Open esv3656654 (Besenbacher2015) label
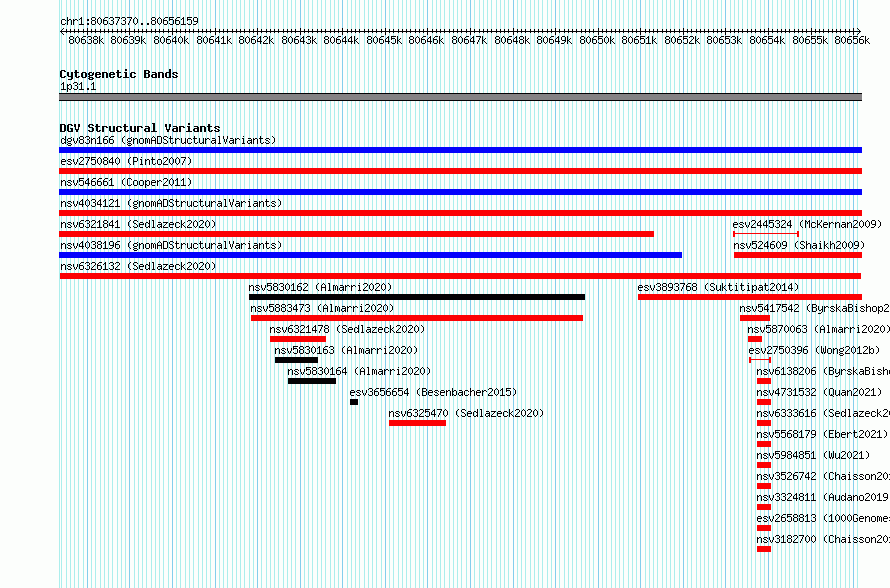The height and width of the screenshot is (588, 890). coord(433,392)
